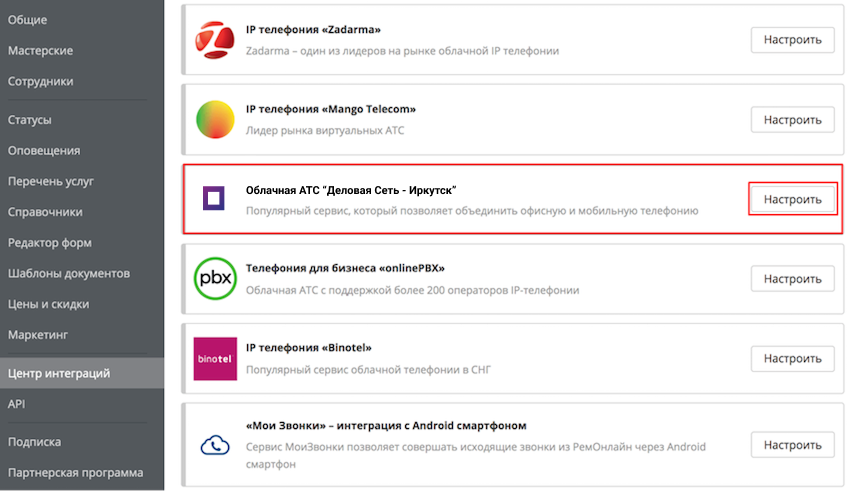Image resolution: width=850 pixels, height=491 pixels.
Task: Open Сотрудники sidebar item
Action: click(40, 82)
